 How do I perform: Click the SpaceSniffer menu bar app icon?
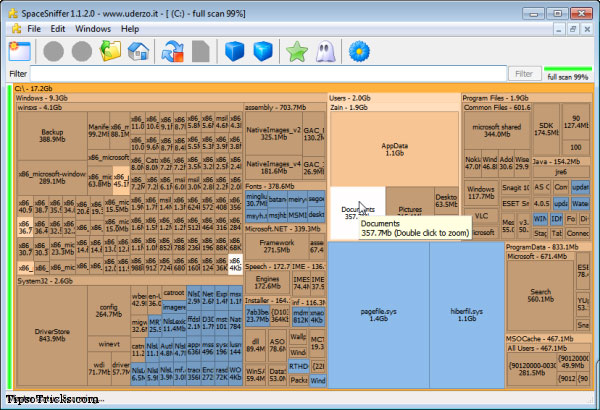(x=16, y=29)
